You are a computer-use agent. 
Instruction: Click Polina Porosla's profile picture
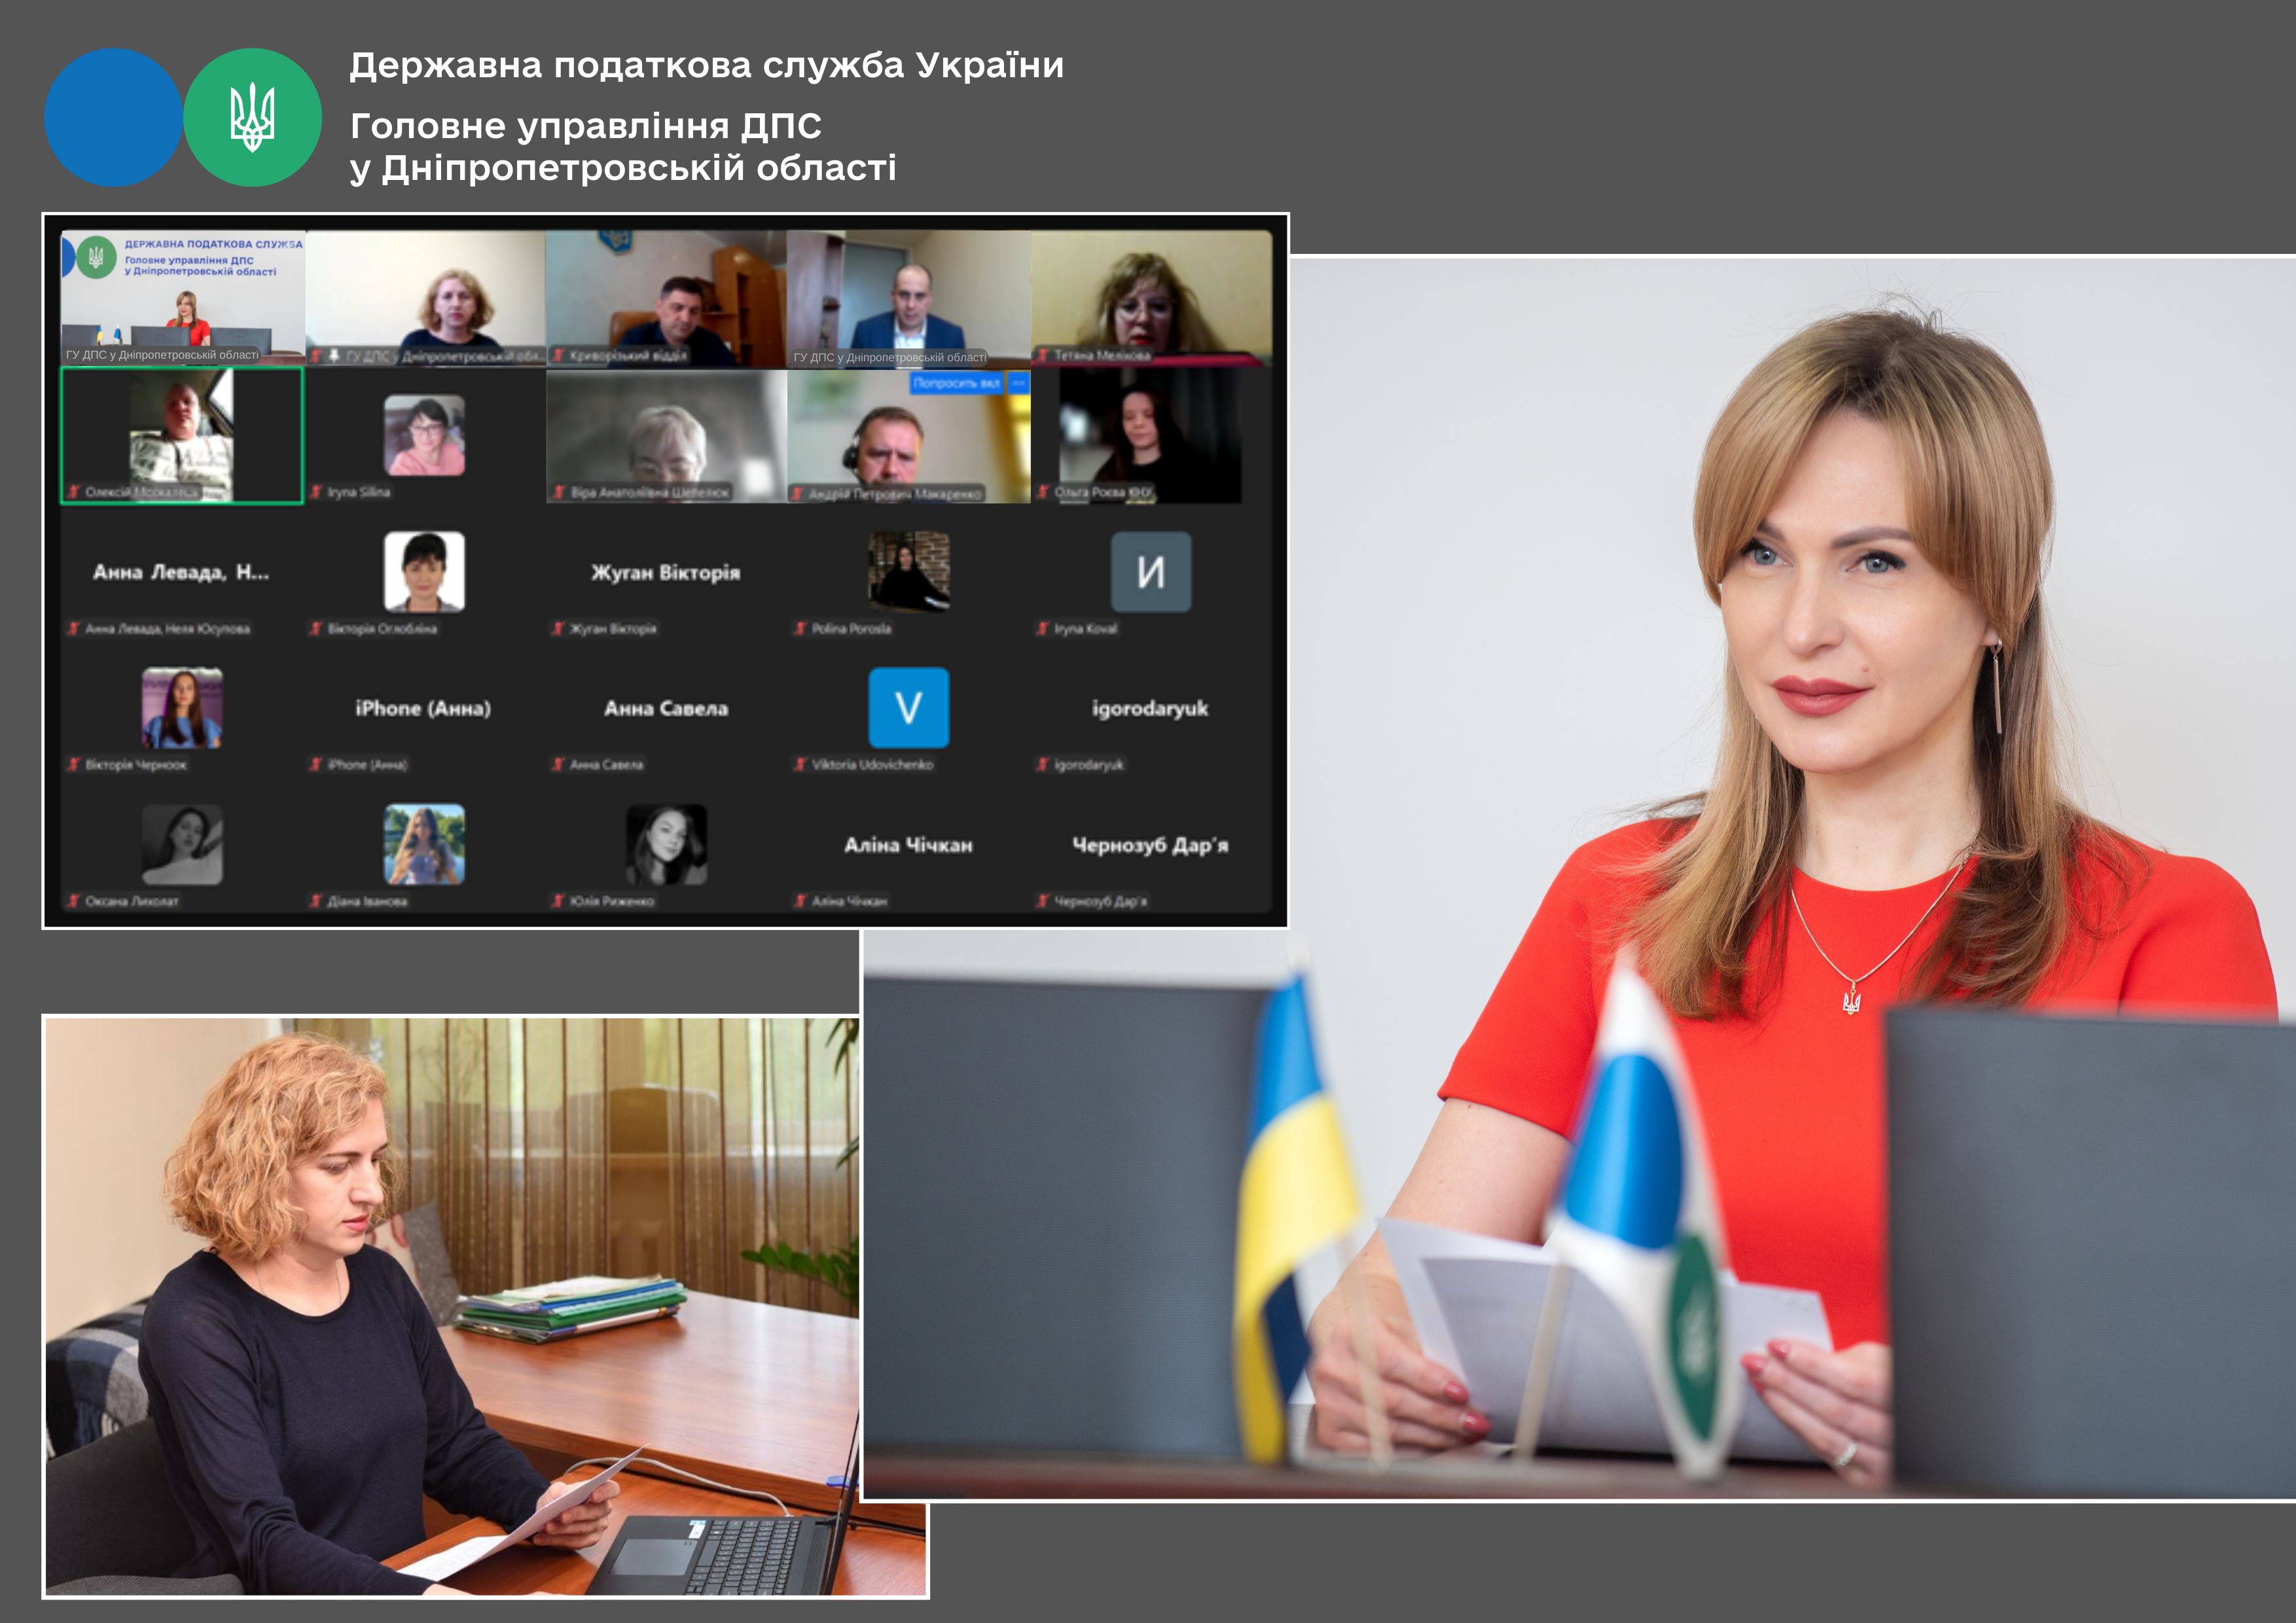[x=909, y=572]
